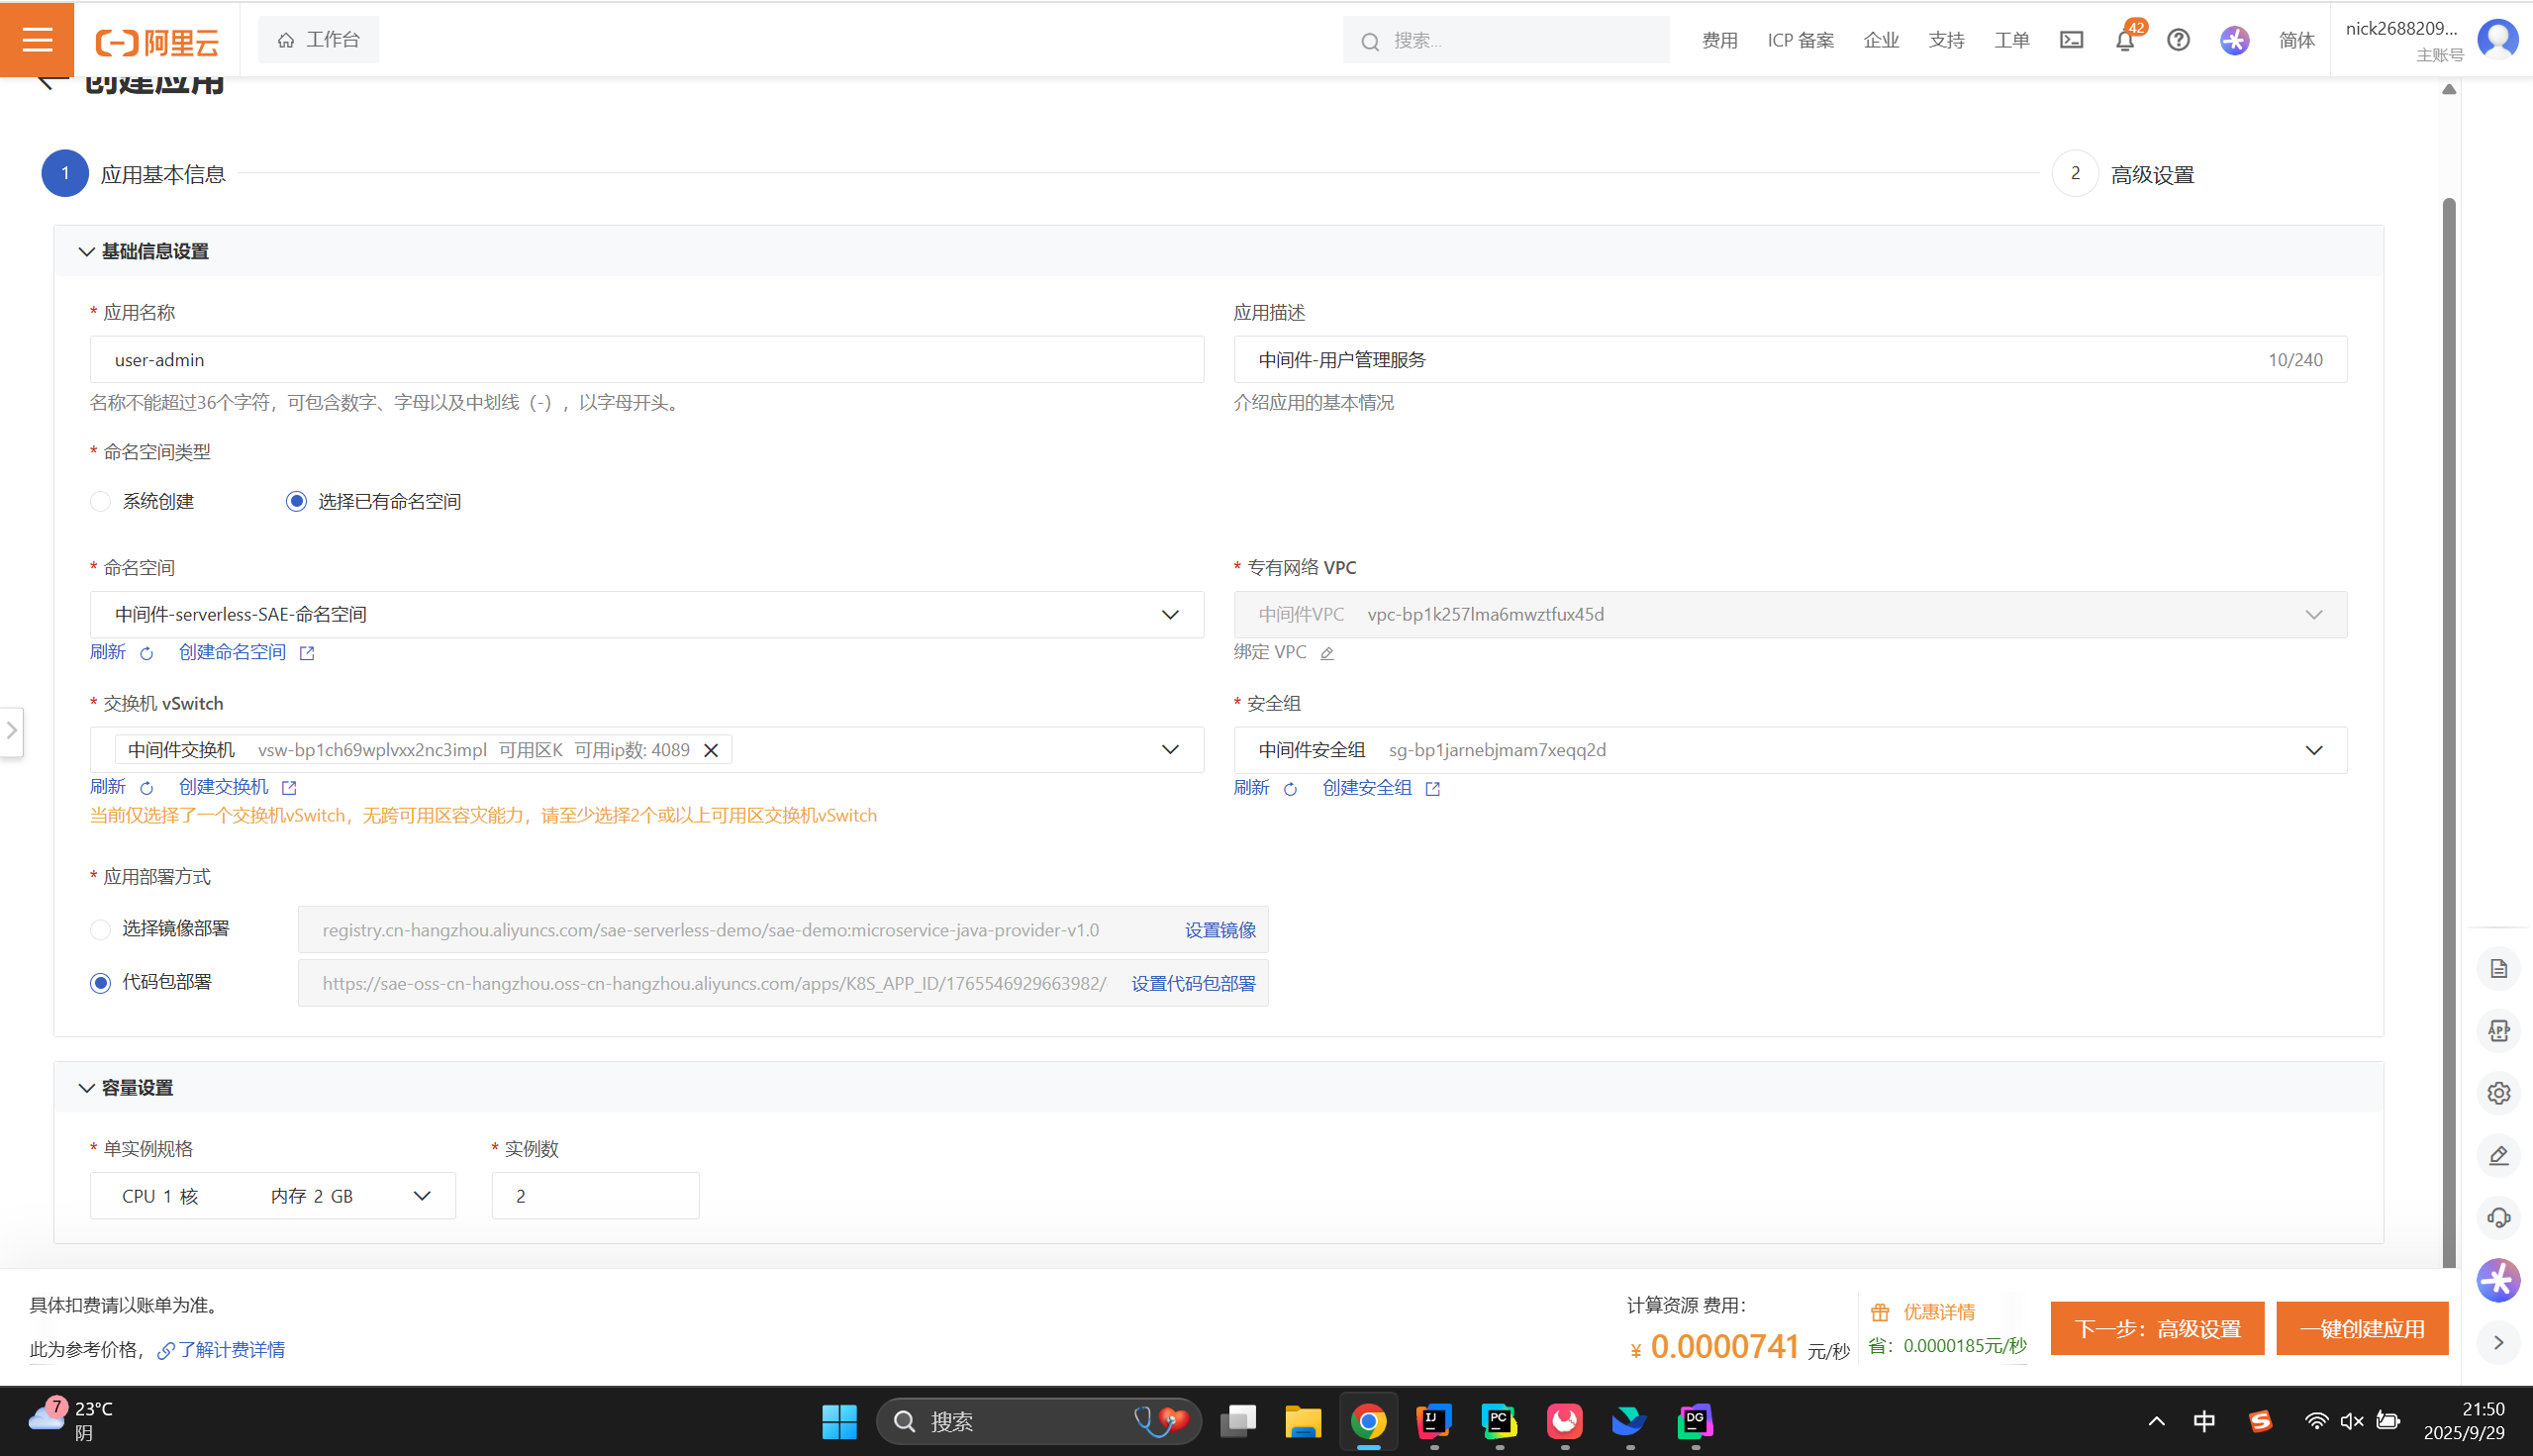Open the 设置代码包部署 link

click(x=1192, y=983)
